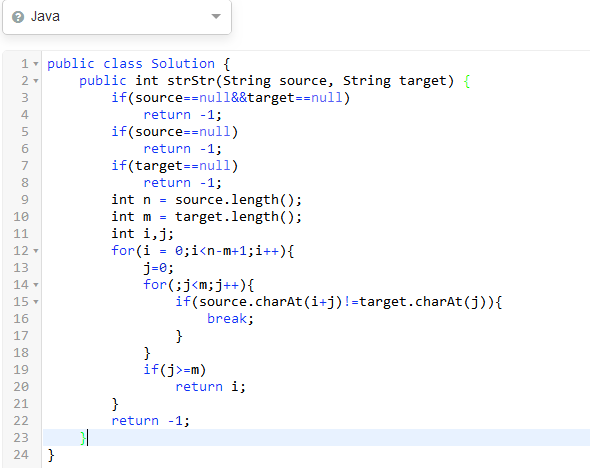Collapse the strStr method fold arrow on line 2
Screen dimensions: 590x468
coord(36,81)
